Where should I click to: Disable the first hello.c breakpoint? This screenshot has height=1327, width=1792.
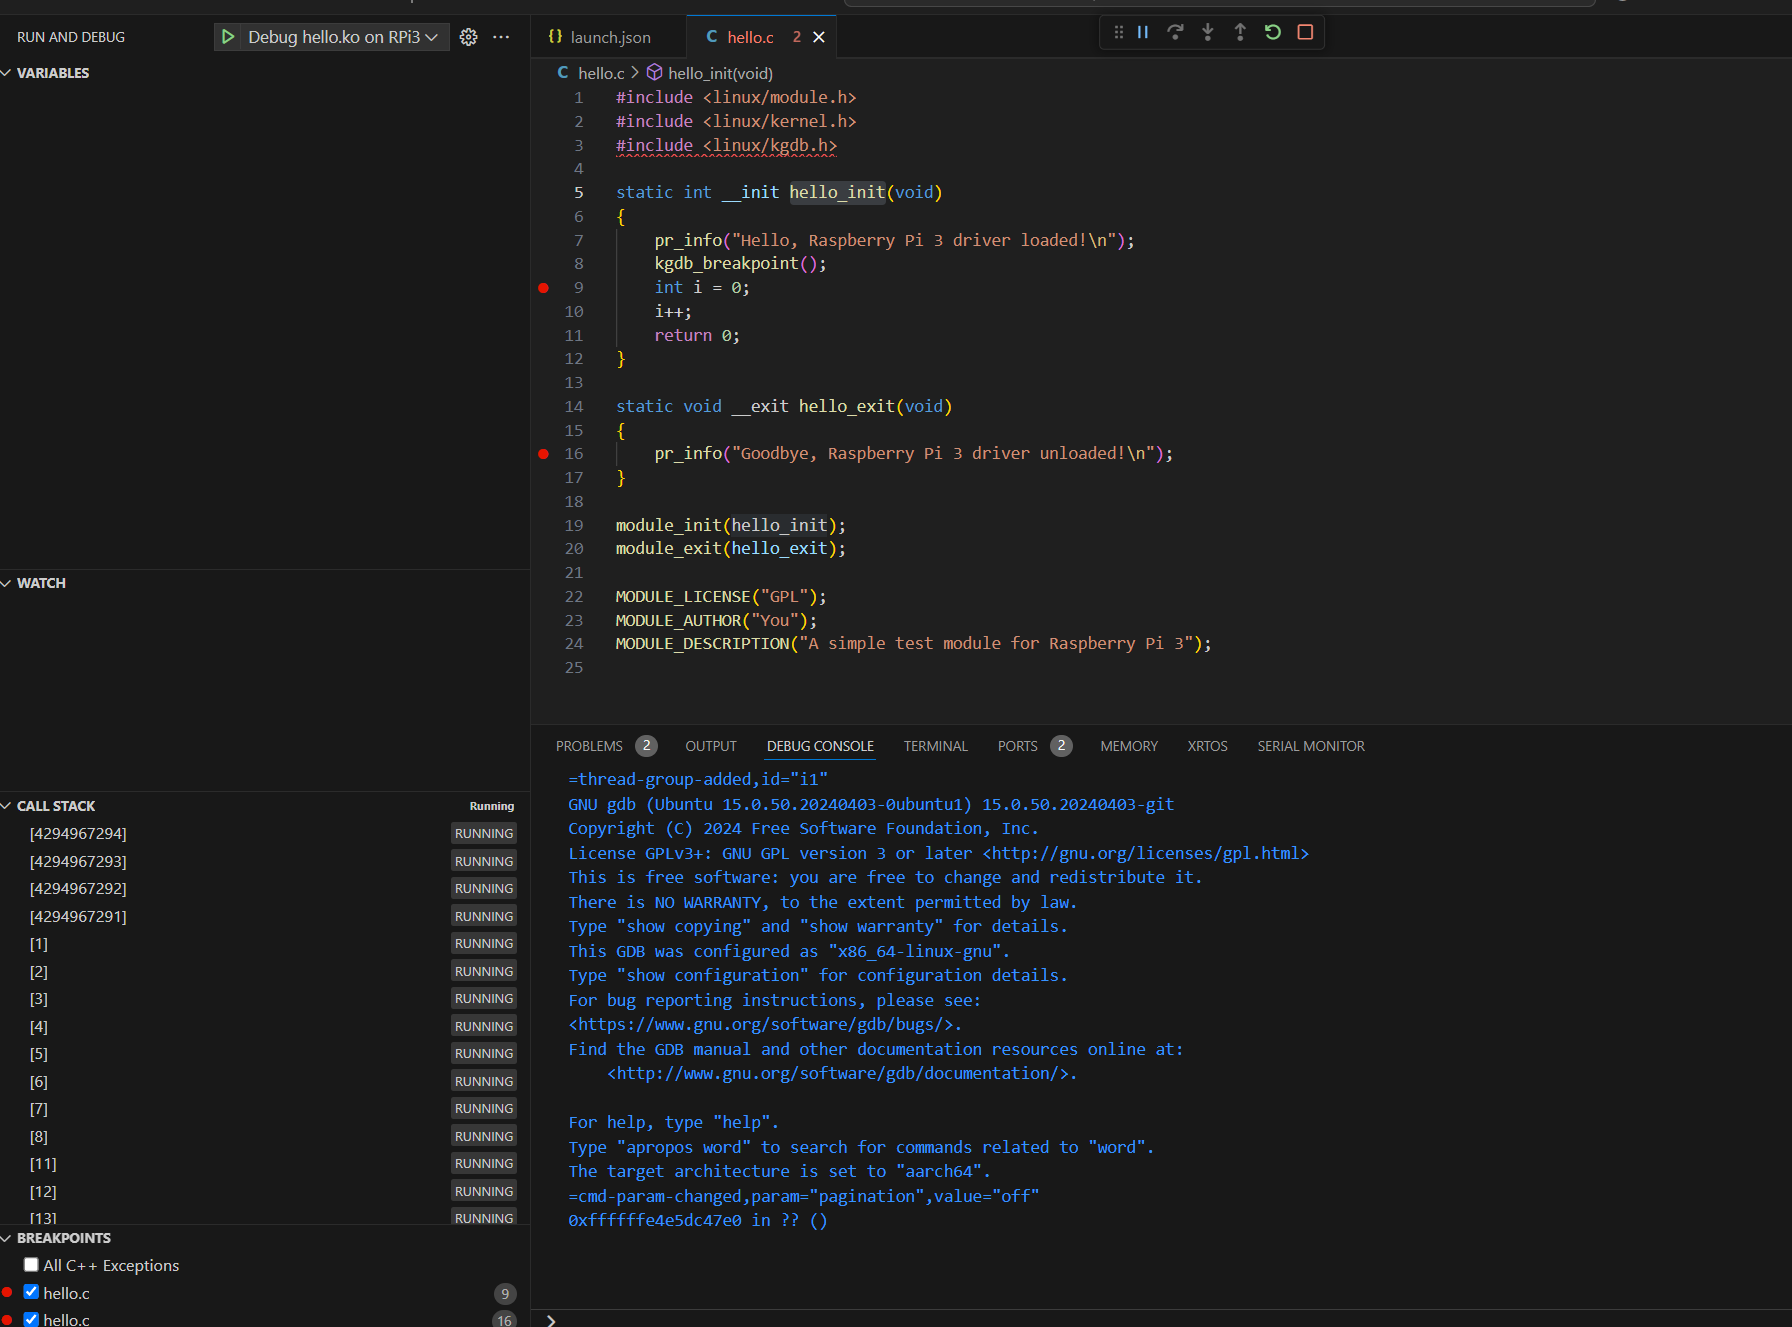pos(31,1291)
